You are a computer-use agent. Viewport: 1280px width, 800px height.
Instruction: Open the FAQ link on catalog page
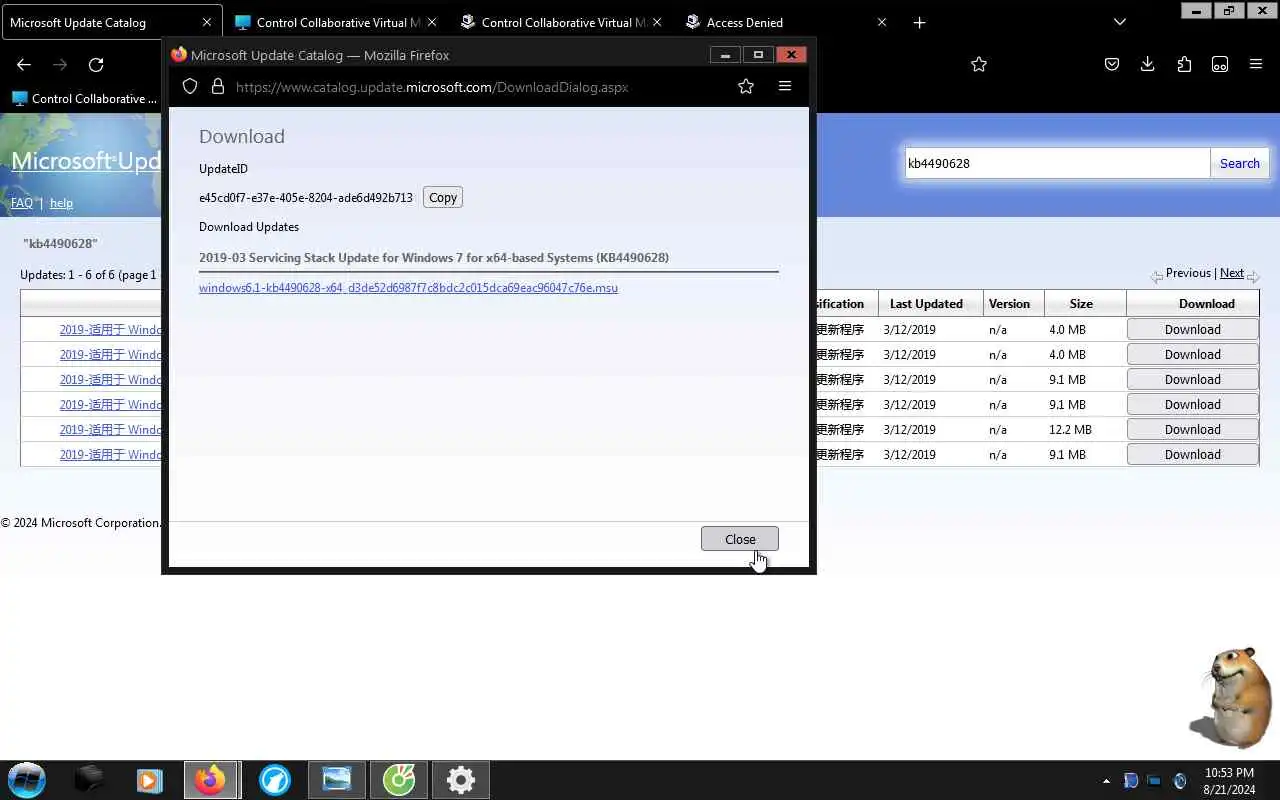pyautogui.click(x=22, y=203)
